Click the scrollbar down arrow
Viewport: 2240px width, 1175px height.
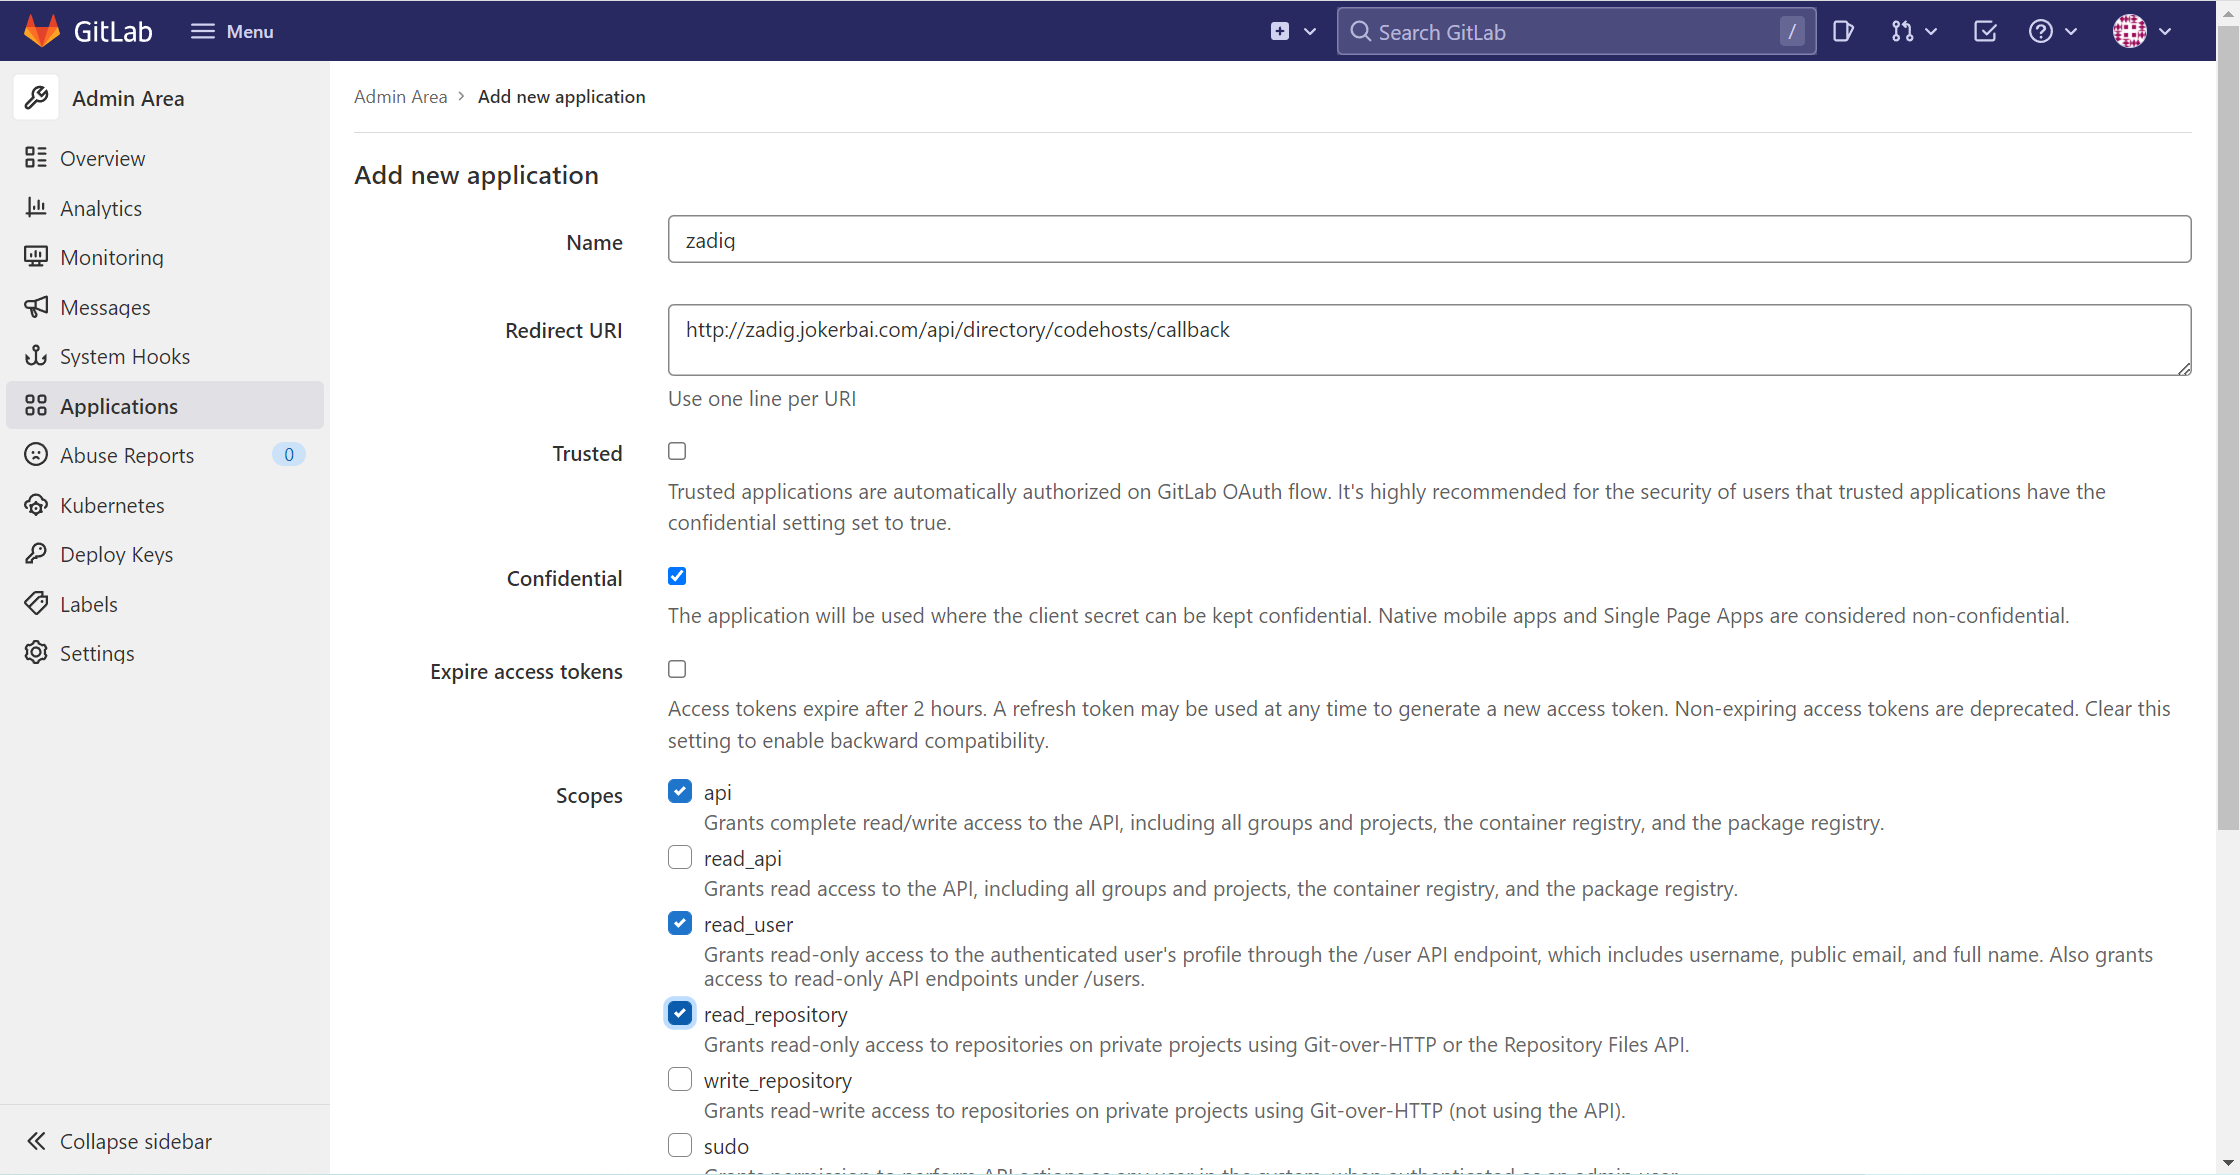[2228, 1163]
